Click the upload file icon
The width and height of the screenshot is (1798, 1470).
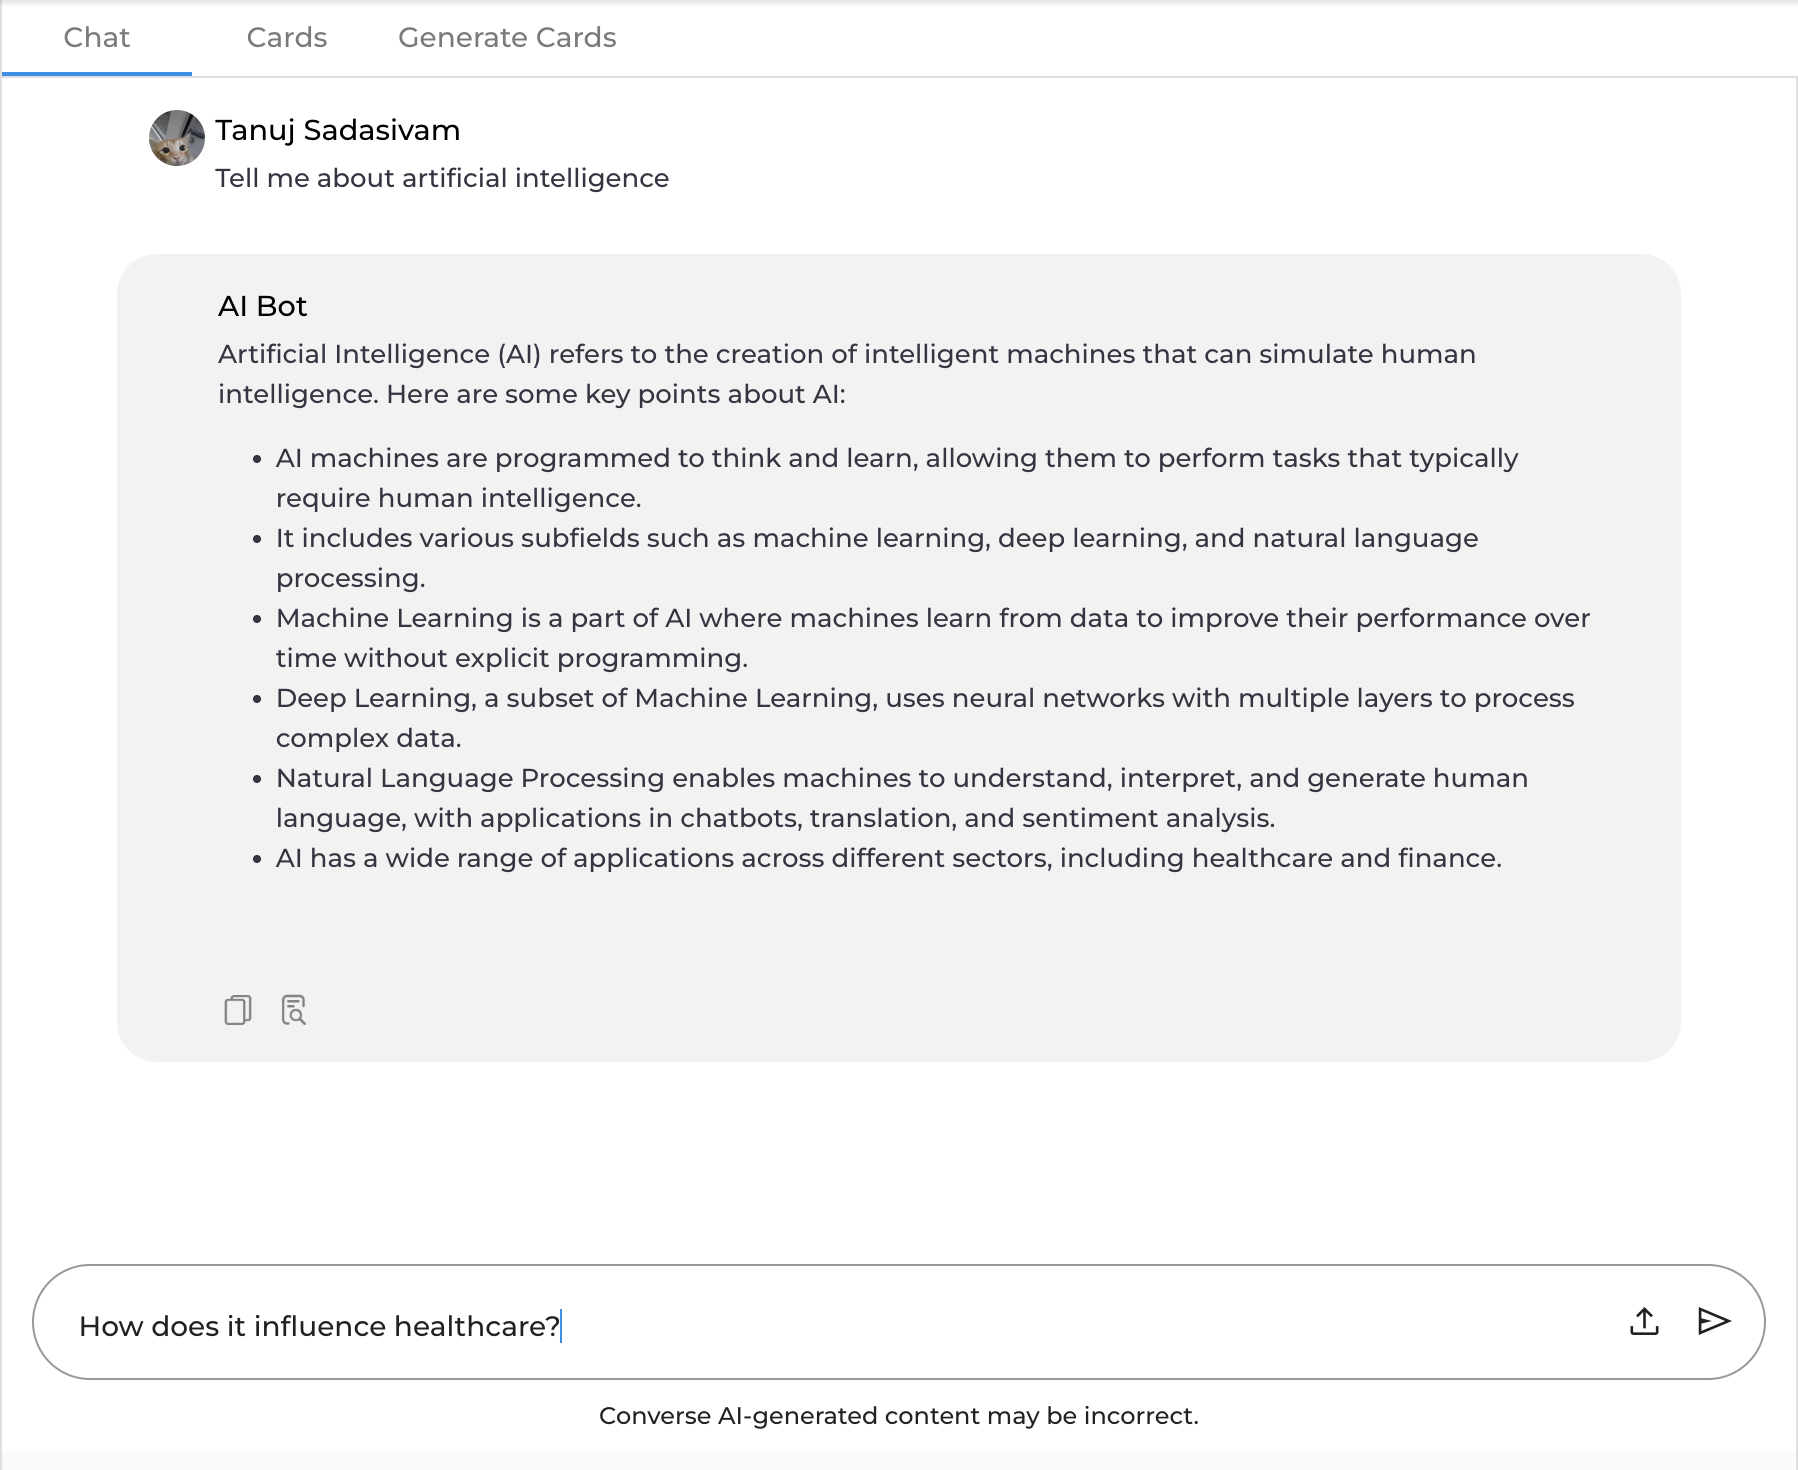(1644, 1322)
